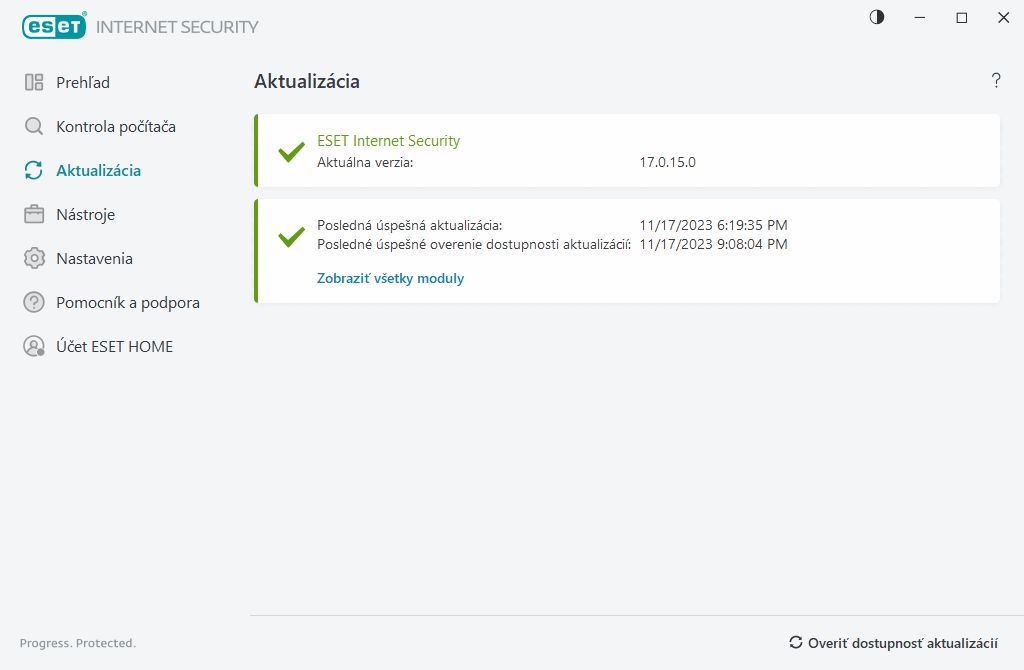Click Overiť dostupnosť aktualizácií button
The height and width of the screenshot is (670, 1024).
pos(893,643)
